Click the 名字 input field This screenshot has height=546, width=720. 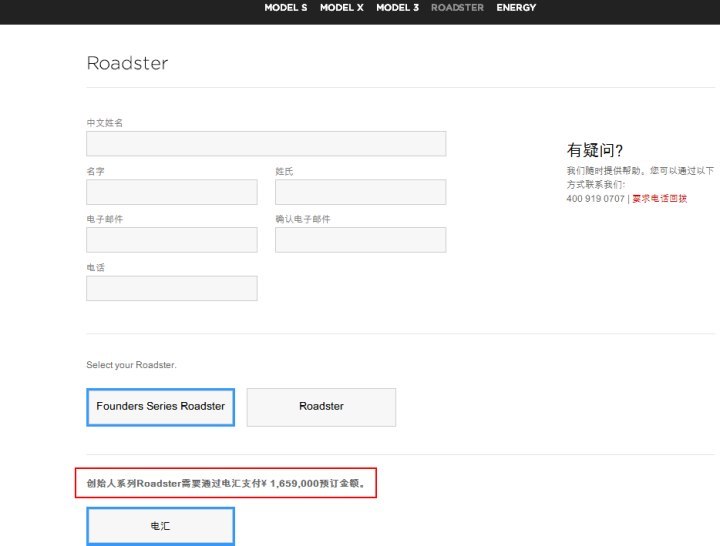click(x=172, y=192)
